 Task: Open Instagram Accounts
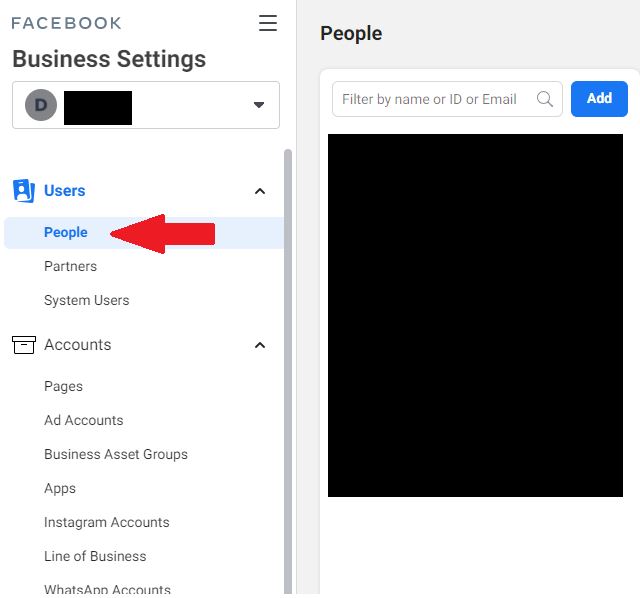[x=107, y=522]
